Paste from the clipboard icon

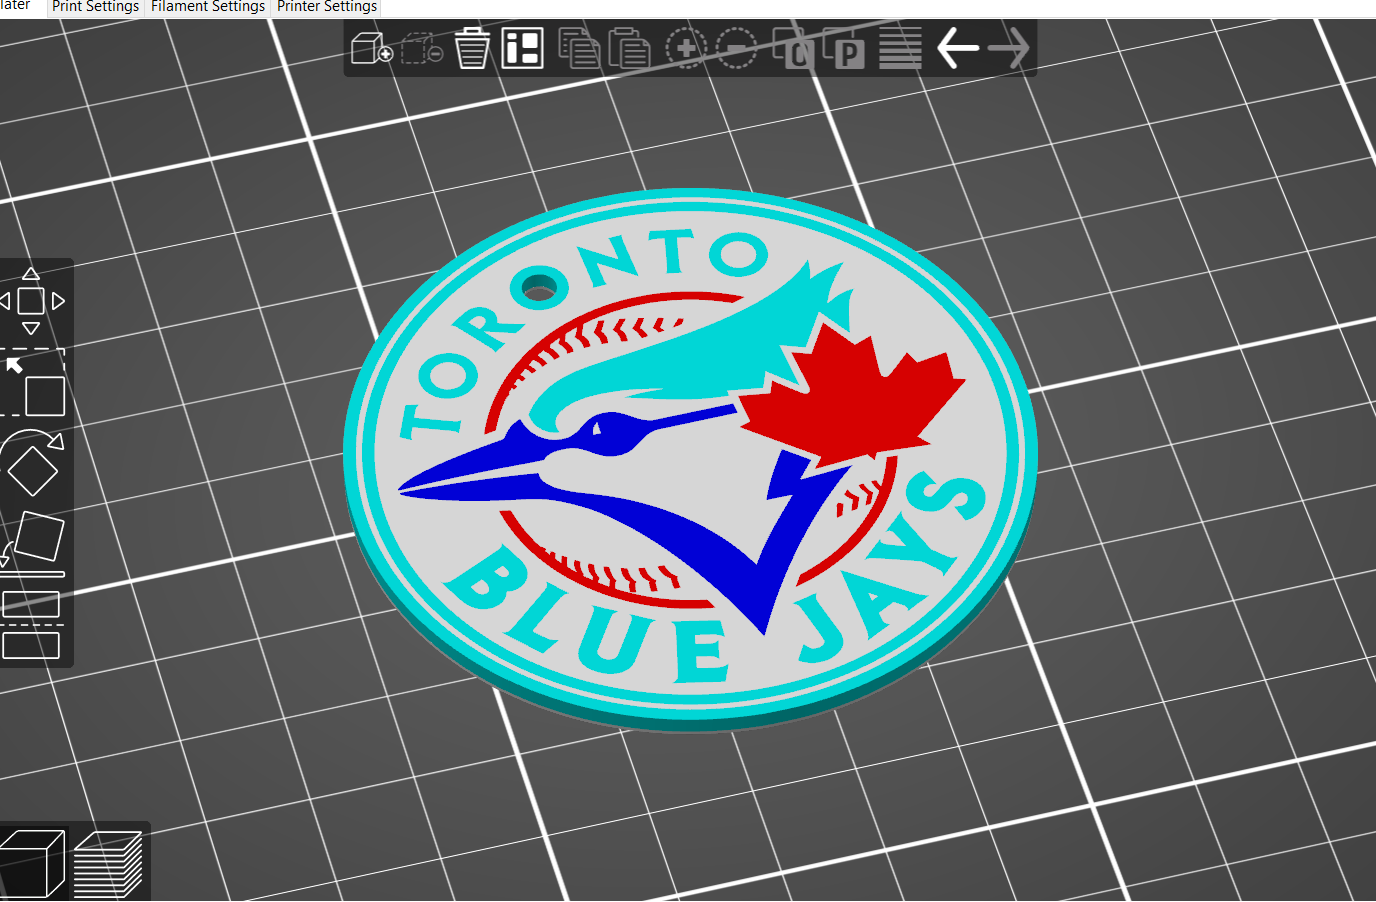click(x=629, y=48)
